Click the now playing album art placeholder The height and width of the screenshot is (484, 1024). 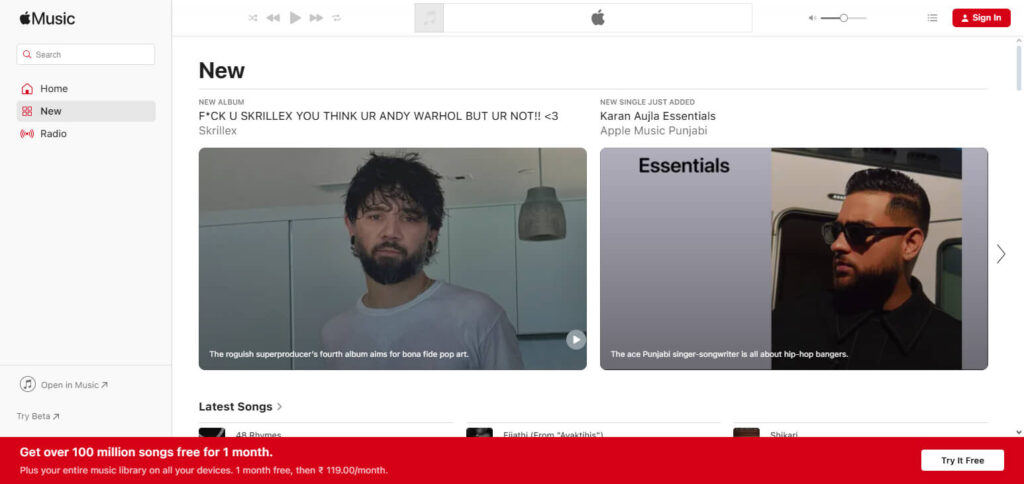point(429,18)
